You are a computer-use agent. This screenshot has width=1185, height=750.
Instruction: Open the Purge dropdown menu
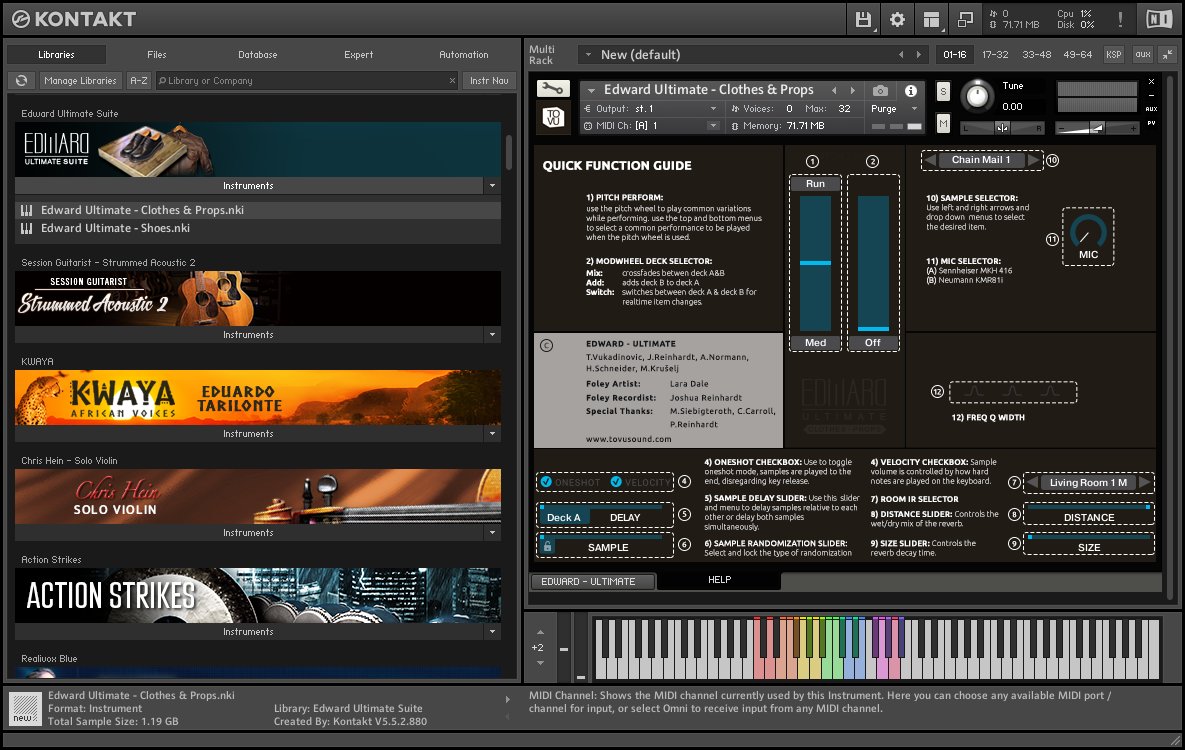[896, 109]
